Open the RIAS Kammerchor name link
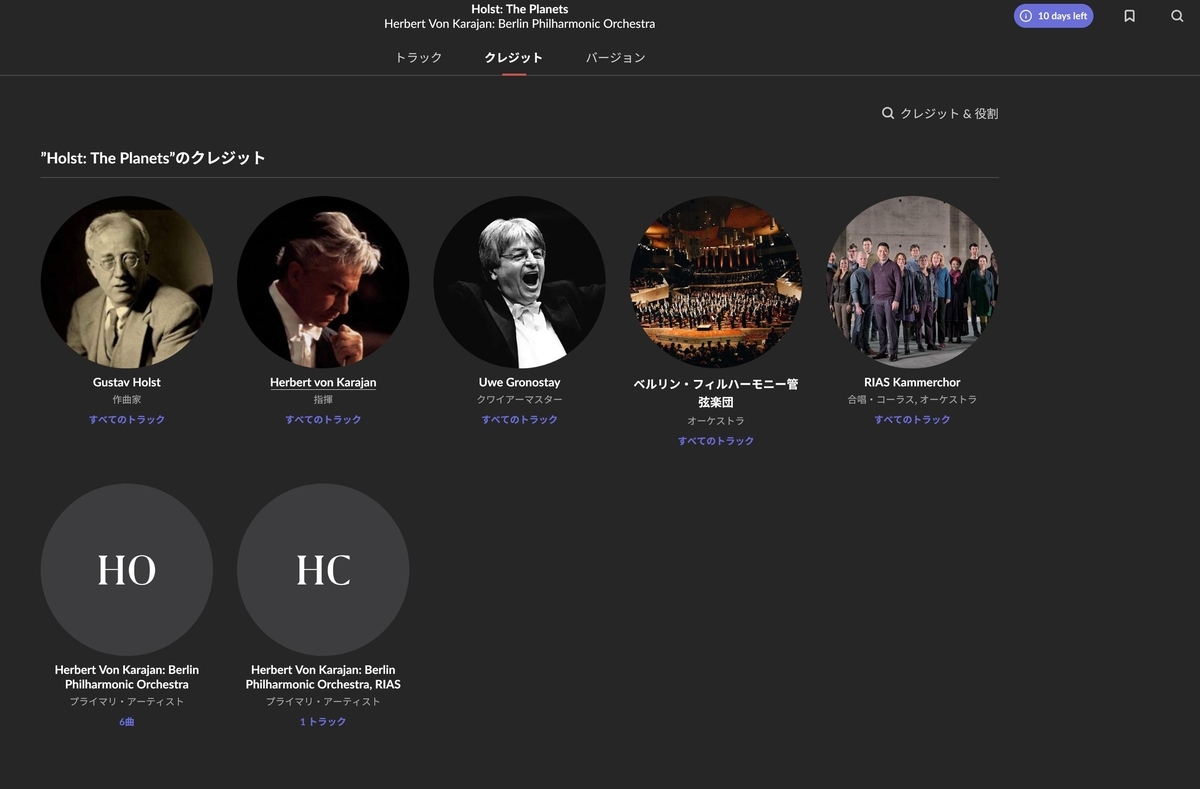This screenshot has width=1200, height=789. pyautogui.click(x=912, y=382)
